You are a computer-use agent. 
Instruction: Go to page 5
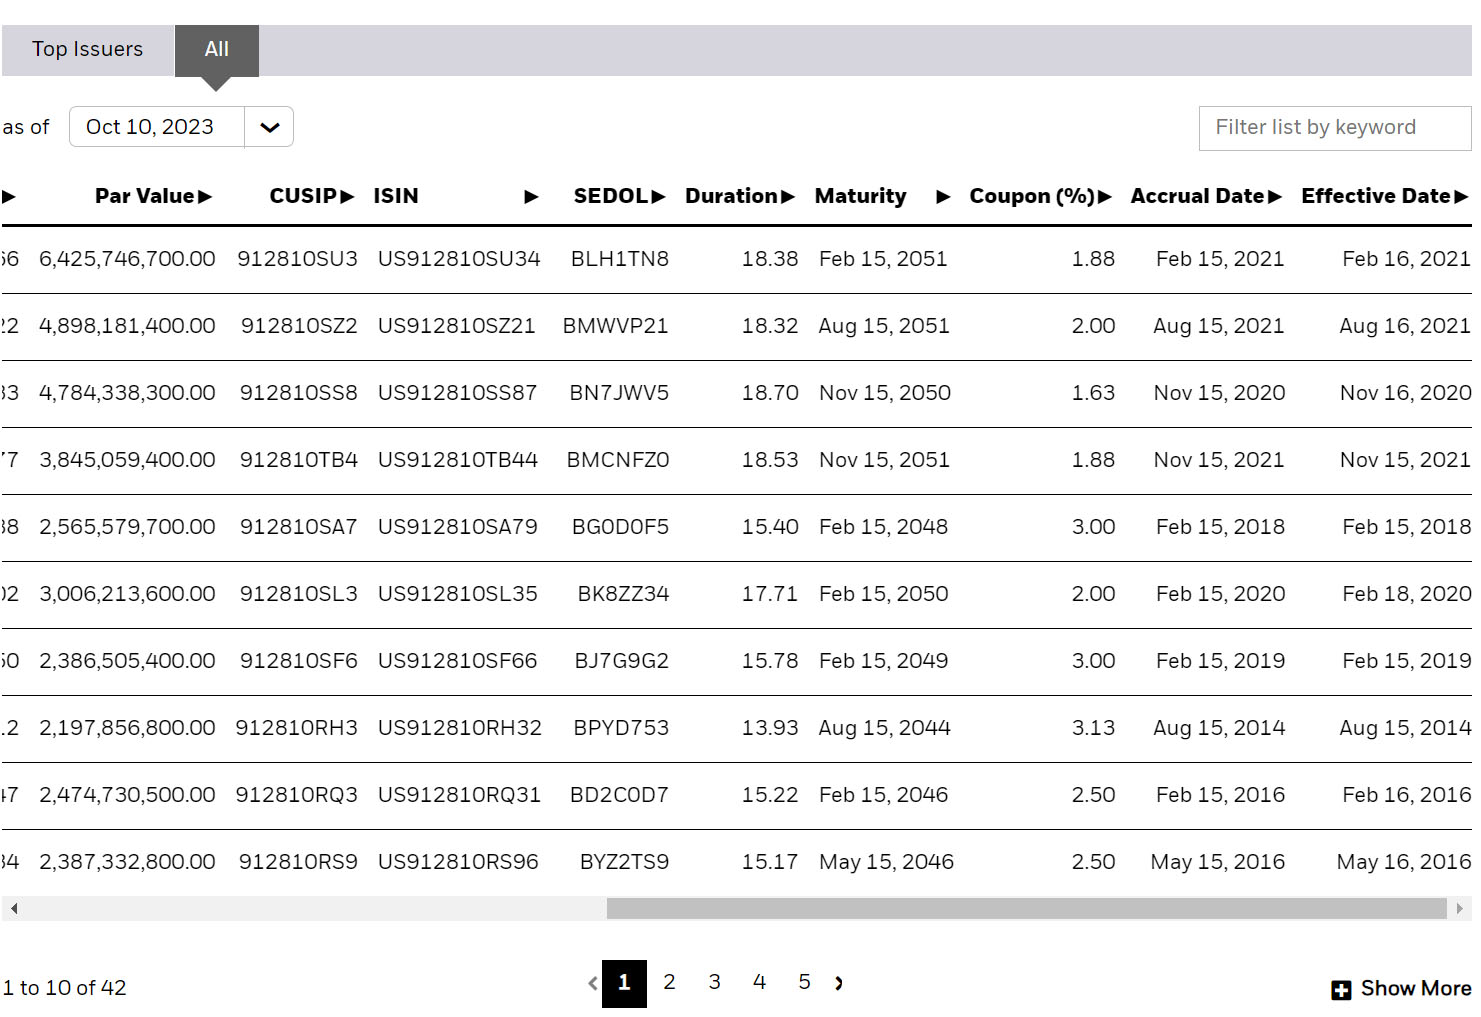[x=804, y=982]
